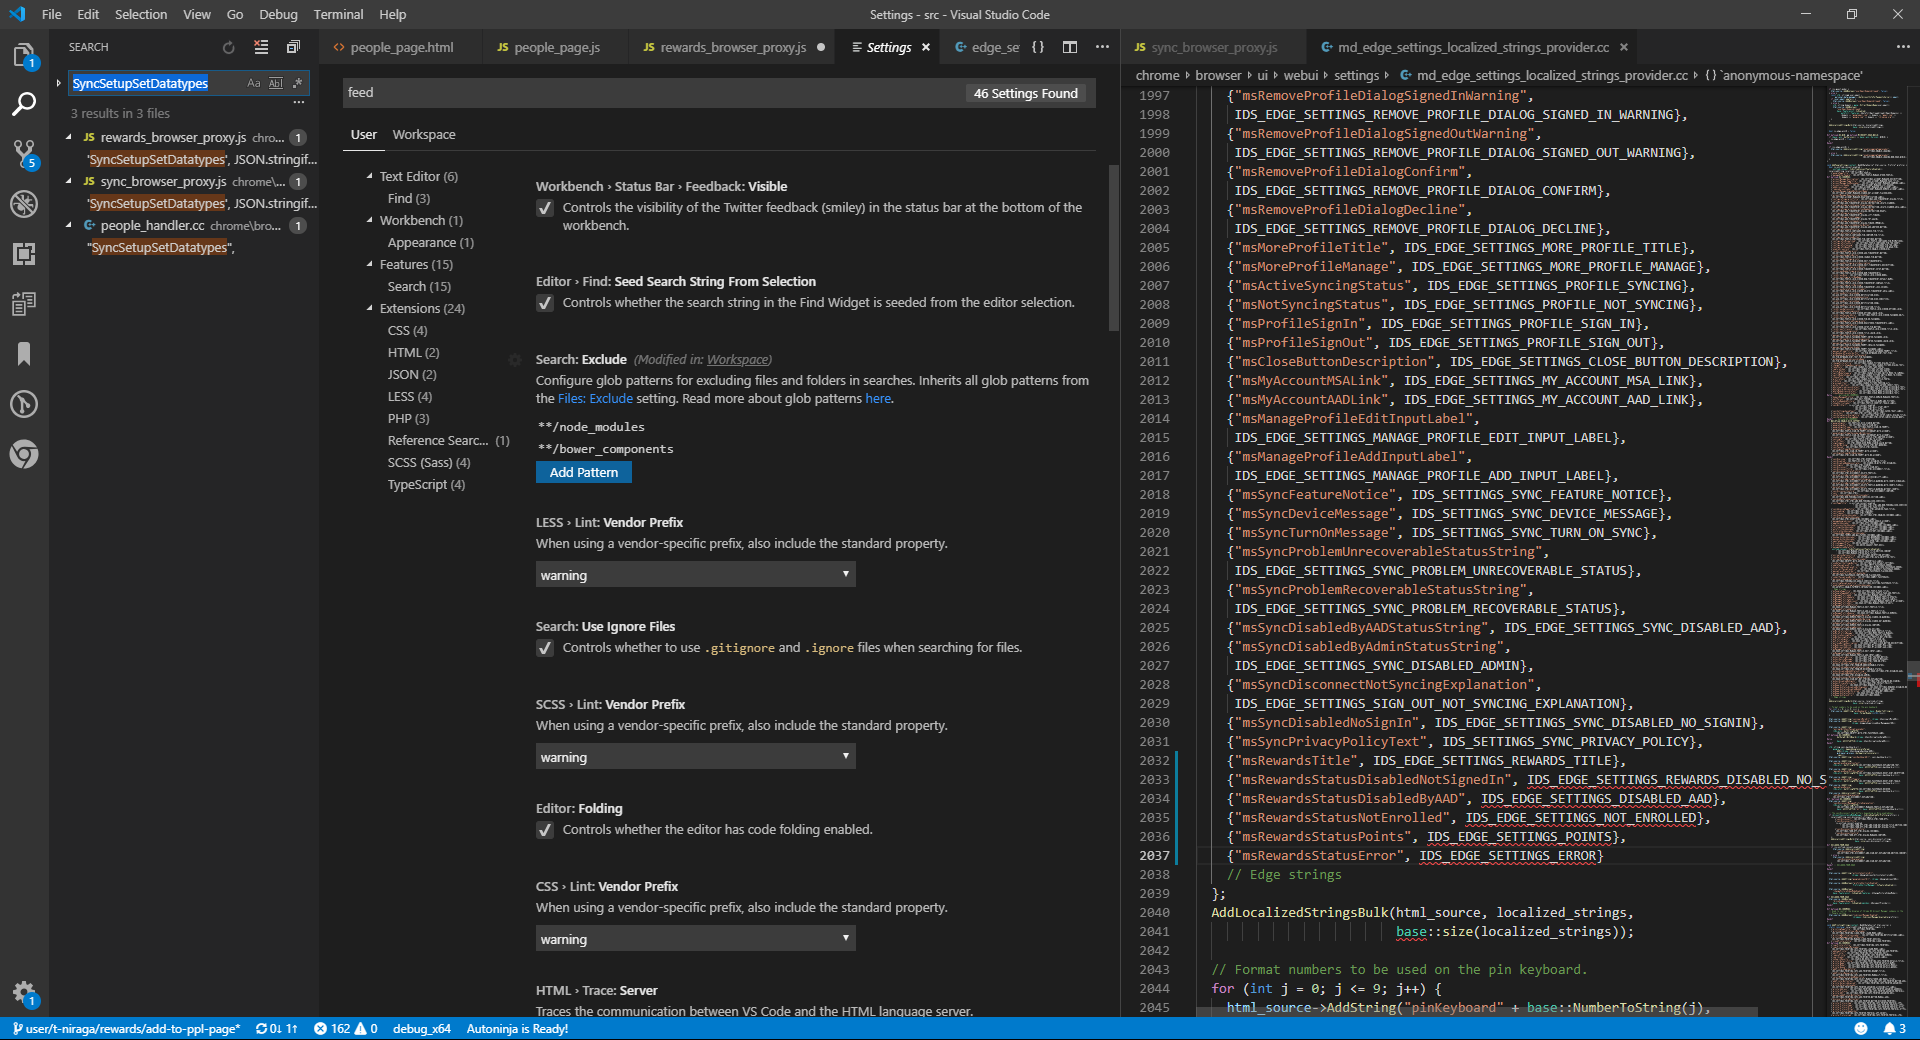The image size is (1920, 1040).
Task: Click the errors and warnings count in status bar
Action: 345,1028
